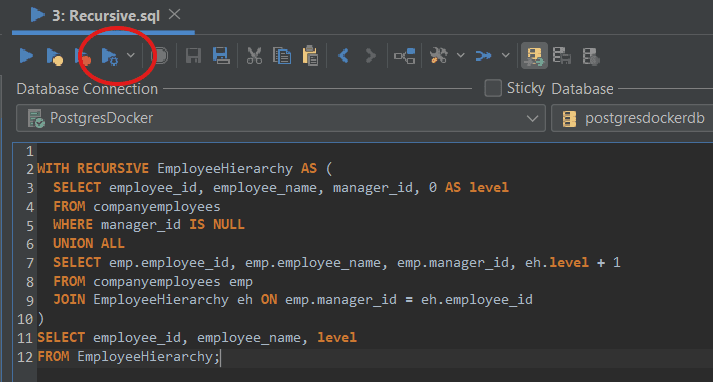Viewport: 713px width, 382px height.
Task: Copy selected text with Copy icon
Action: tap(282, 56)
